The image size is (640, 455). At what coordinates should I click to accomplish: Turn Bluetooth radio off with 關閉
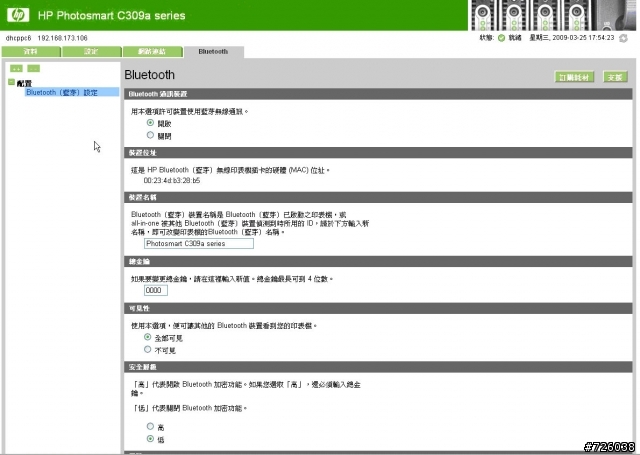pyautogui.click(x=150, y=135)
